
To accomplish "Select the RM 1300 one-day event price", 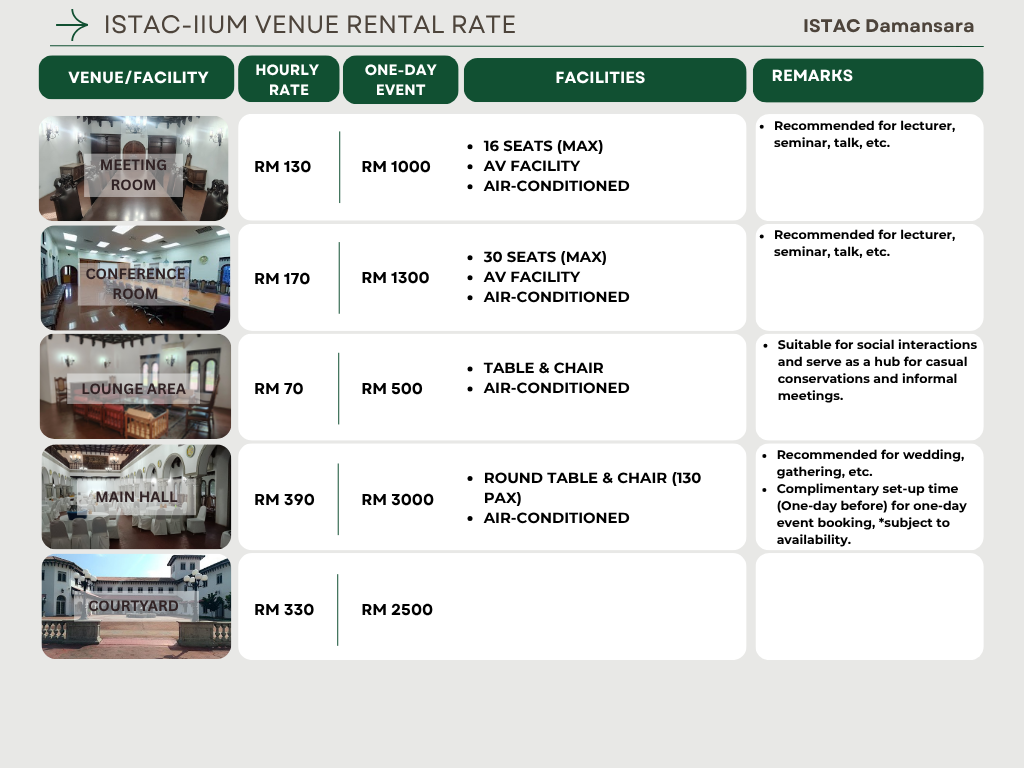I will click(x=395, y=278).
